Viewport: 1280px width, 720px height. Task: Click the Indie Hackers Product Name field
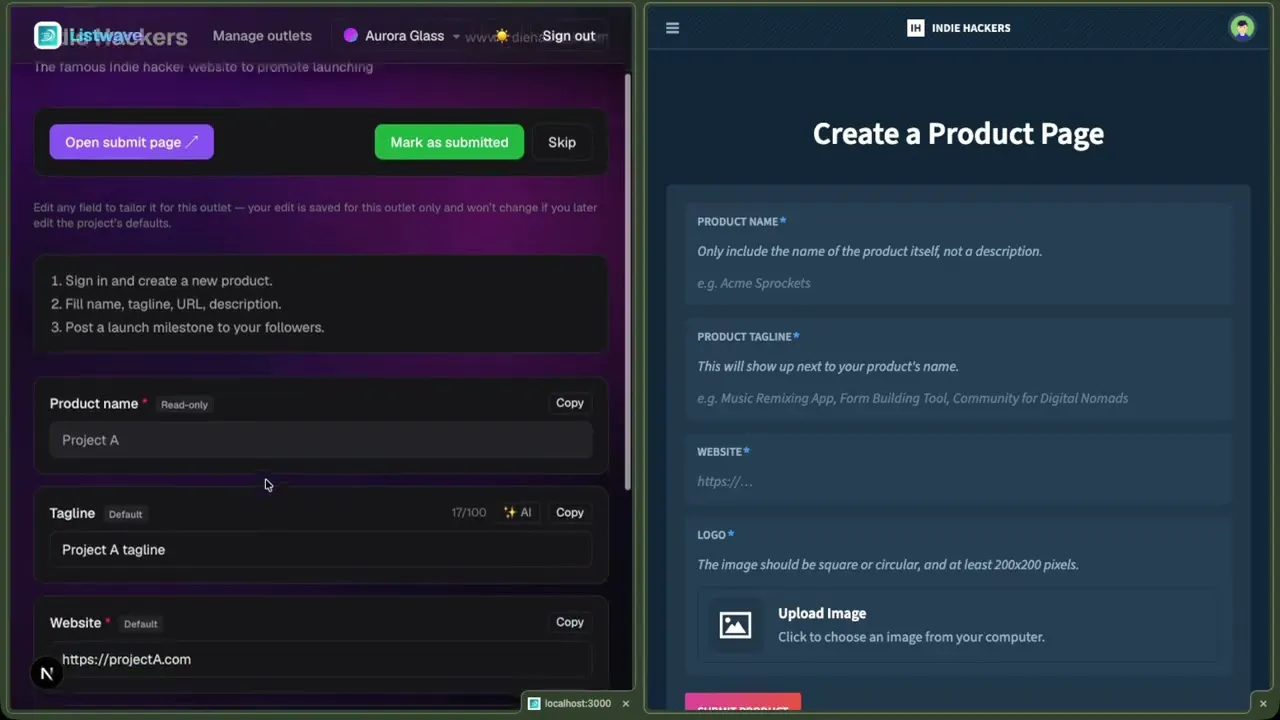[x=959, y=283]
